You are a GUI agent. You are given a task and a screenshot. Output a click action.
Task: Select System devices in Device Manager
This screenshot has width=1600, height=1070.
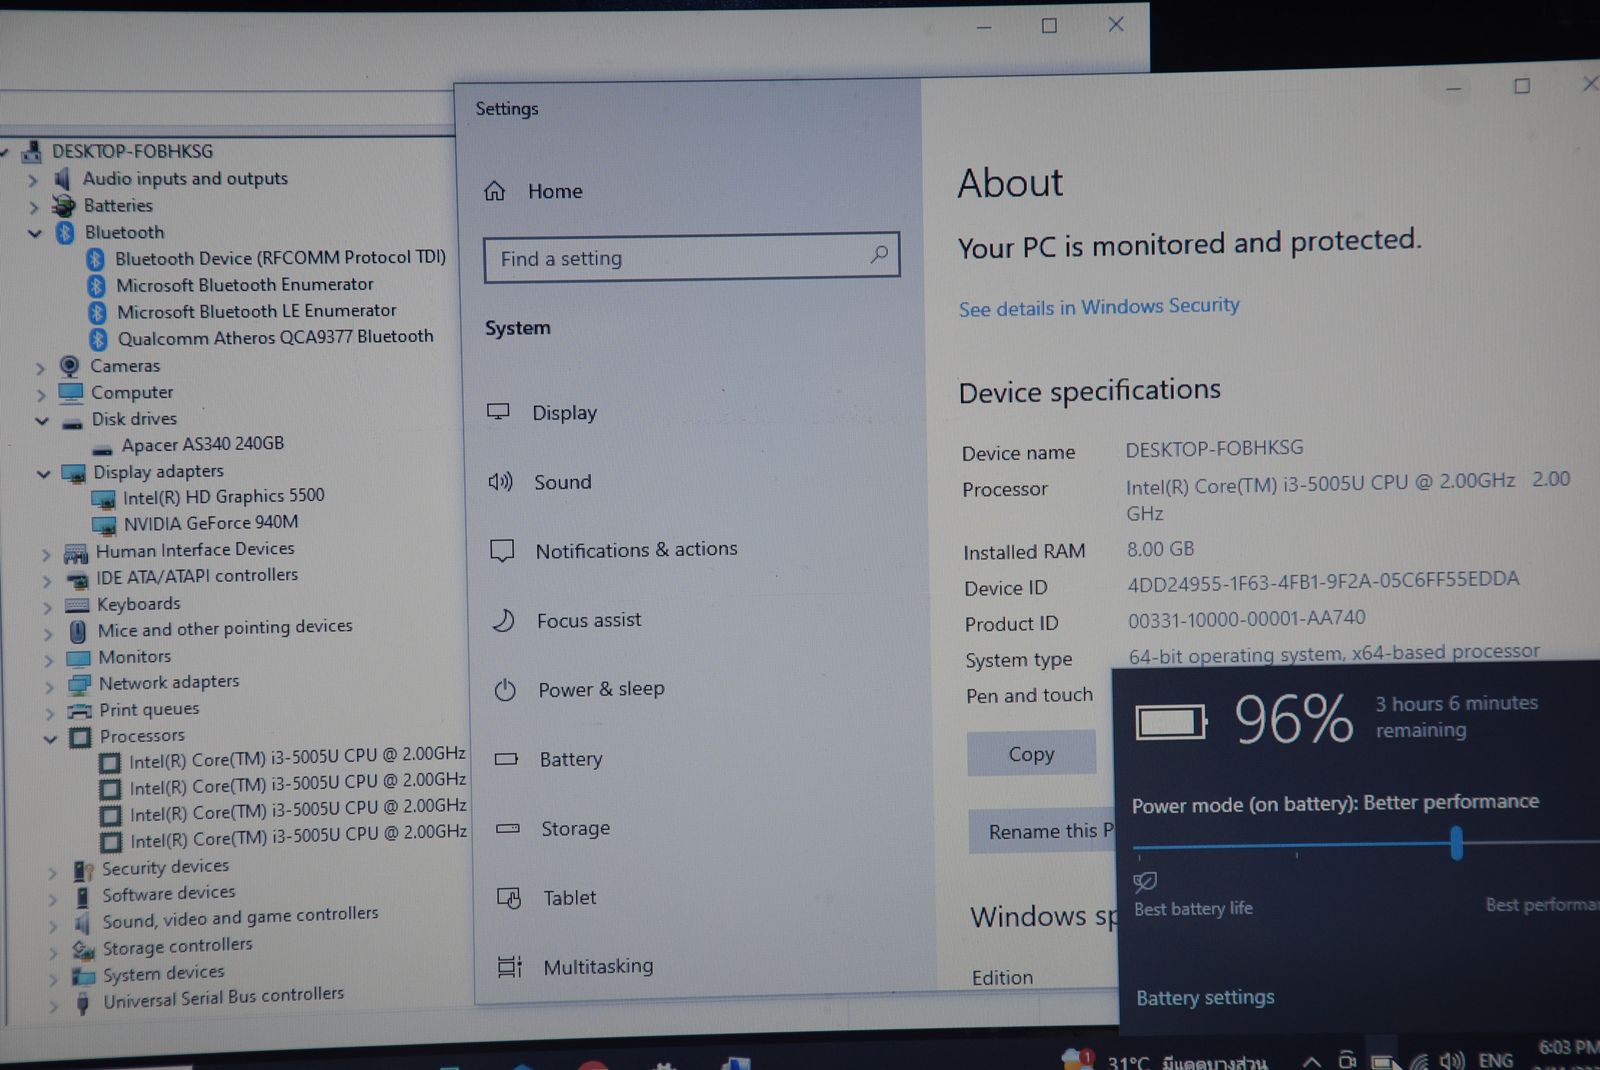[164, 973]
